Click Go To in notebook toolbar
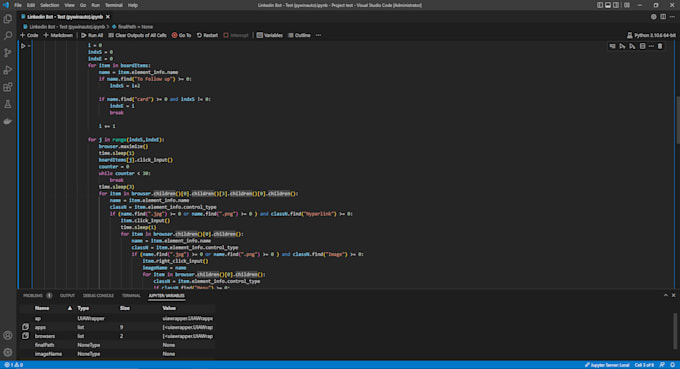This screenshot has width=680, height=369. click(181, 35)
